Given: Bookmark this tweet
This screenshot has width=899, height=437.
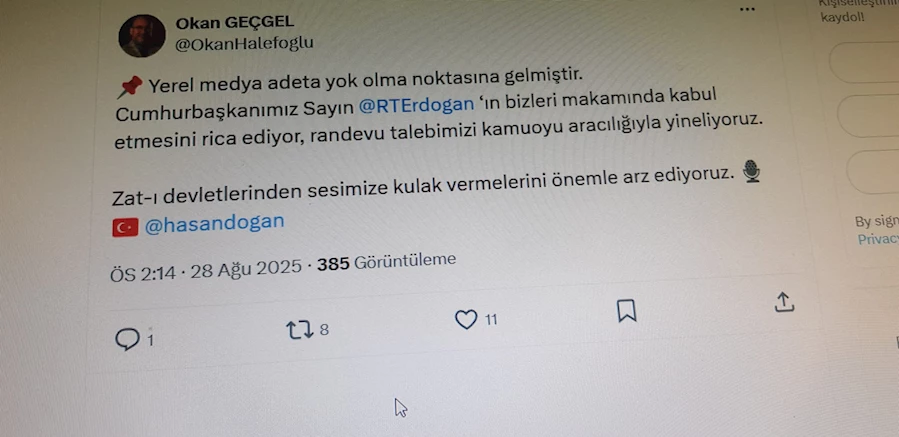Looking at the screenshot, I should (627, 311).
